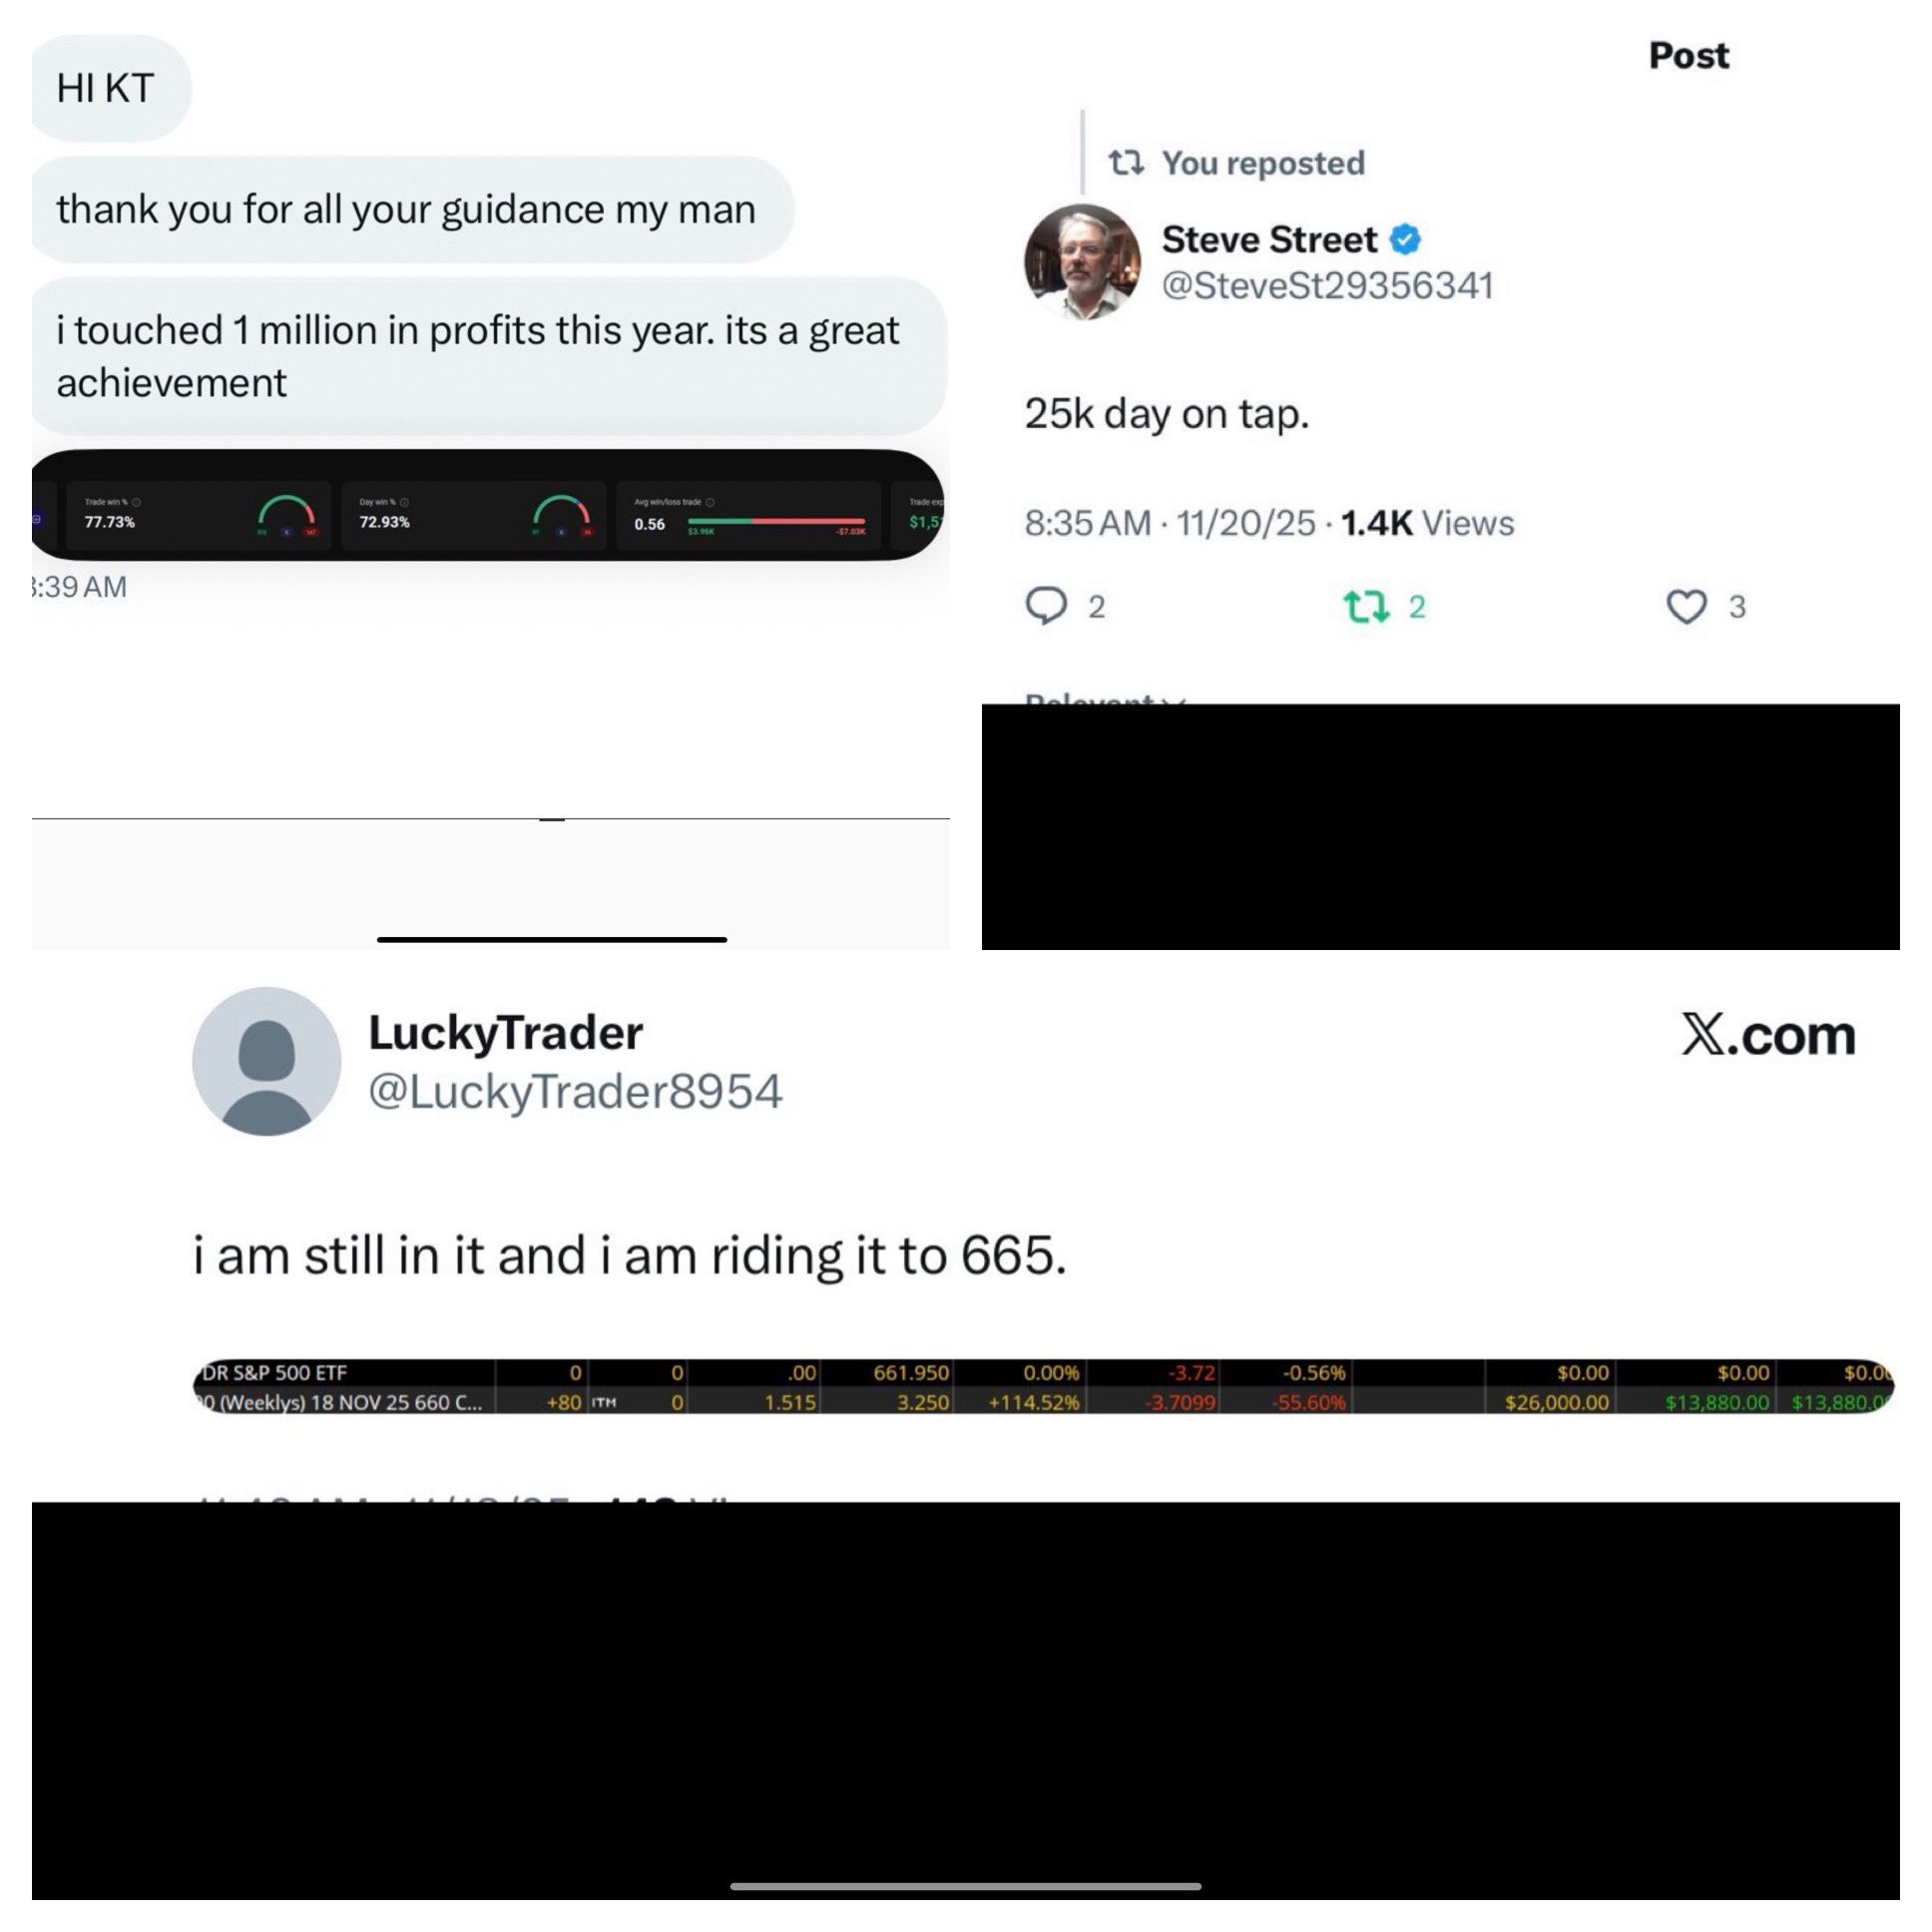Tap the green repost icon
Image resolution: width=1932 pixels, height=1932 pixels.
[1365, 606]
